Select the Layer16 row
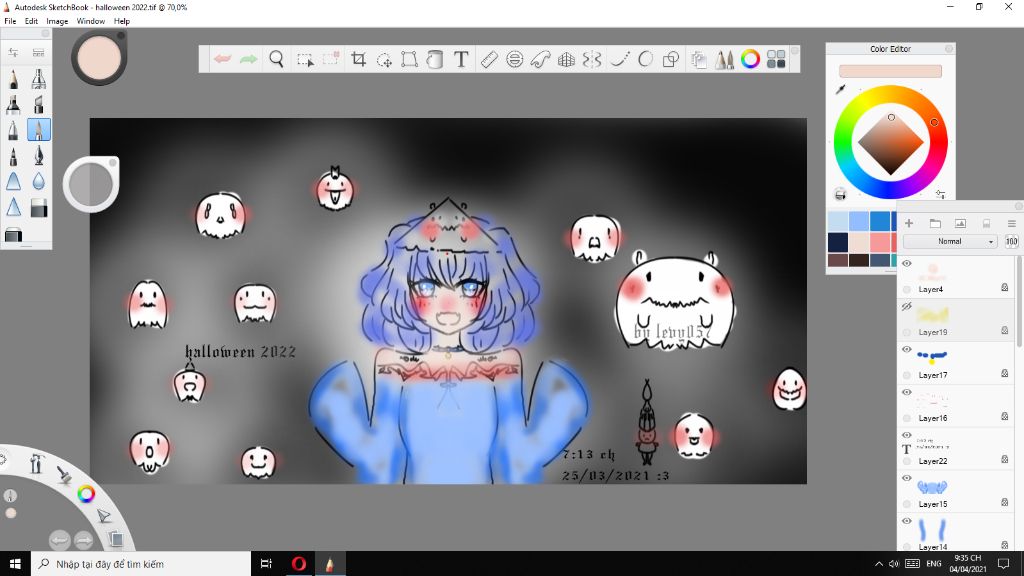The height and width of the screenshot is (576, 1024). [957, 406]
